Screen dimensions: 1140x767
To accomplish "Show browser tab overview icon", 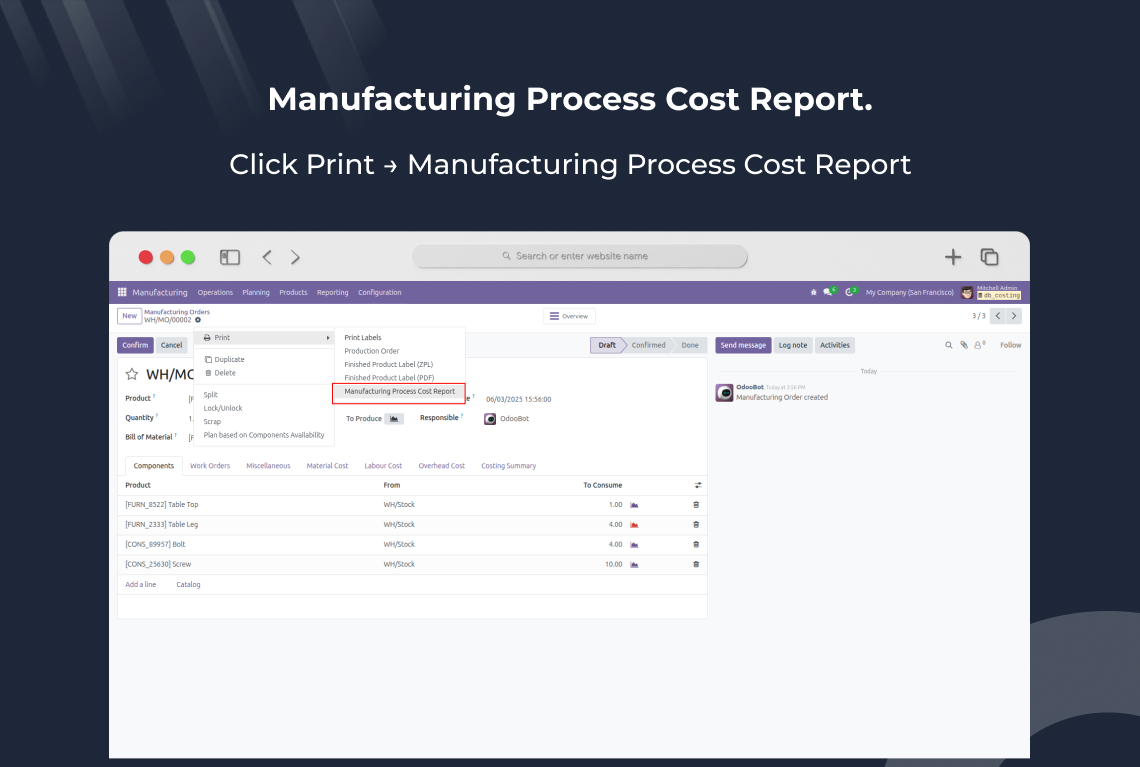I will (x=989, y=257).
